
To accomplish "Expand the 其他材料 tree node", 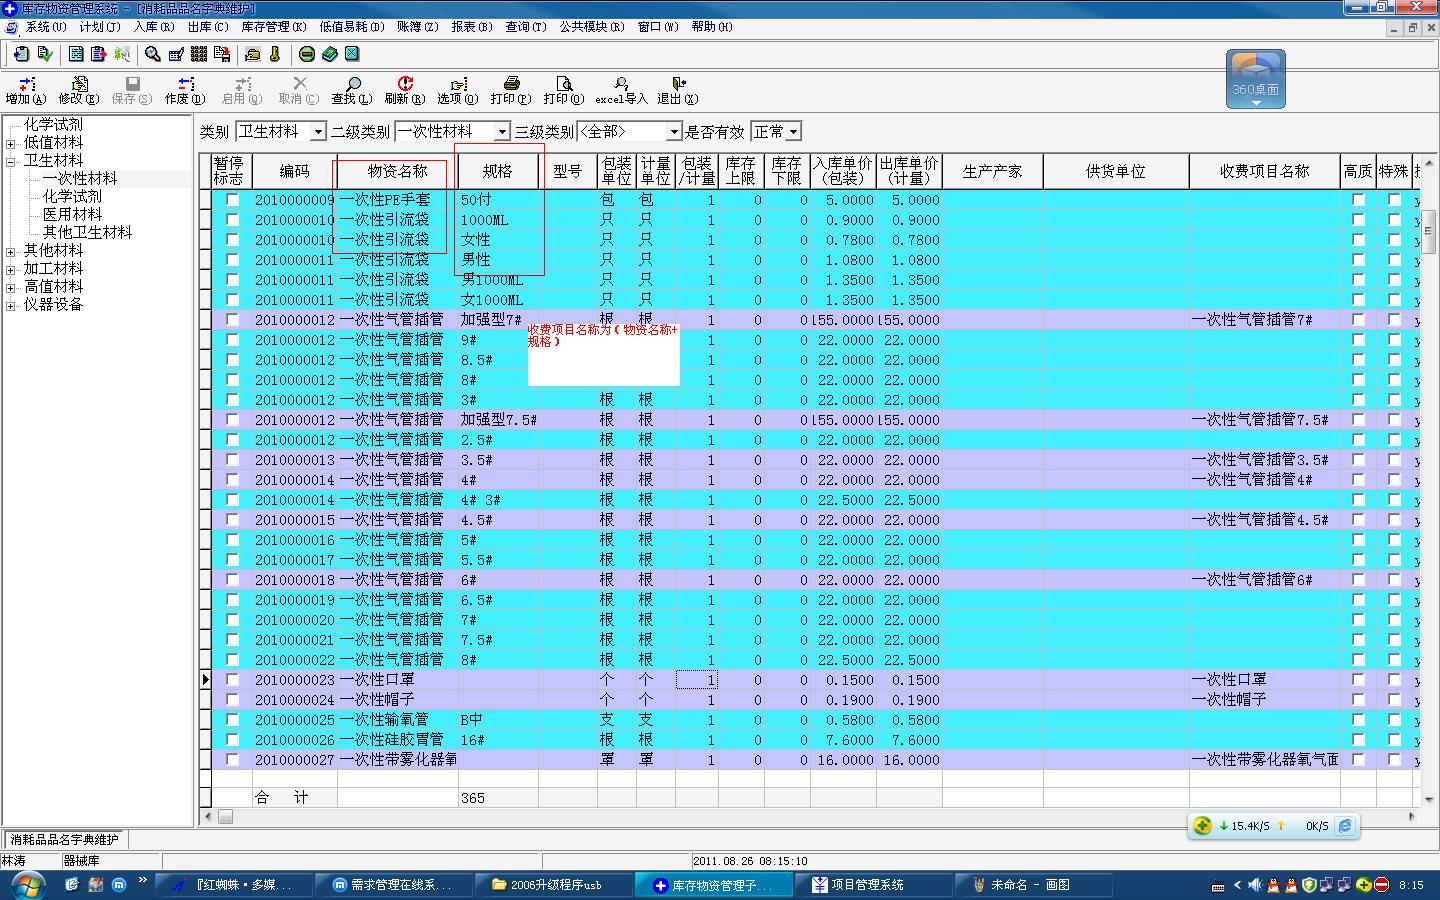I will pyautogui.click(x=11, y=251).
